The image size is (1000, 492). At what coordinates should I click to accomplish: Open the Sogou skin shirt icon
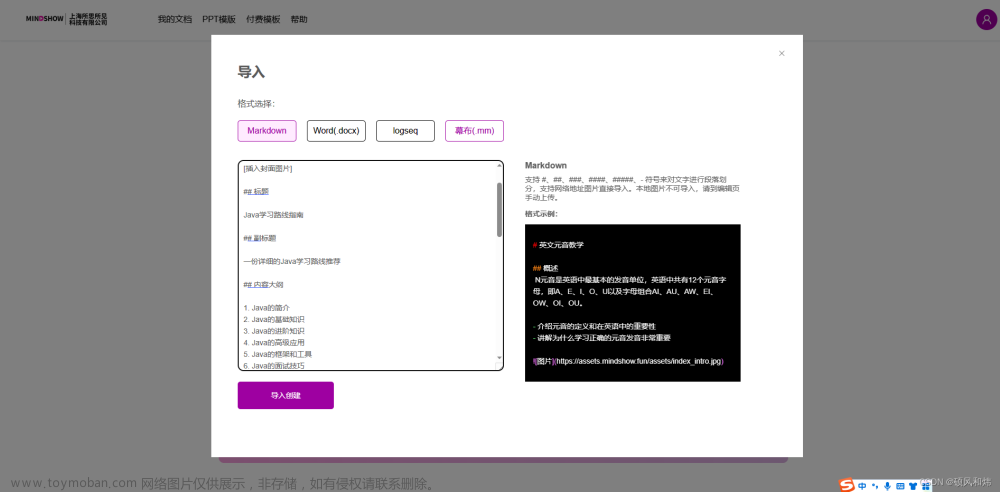tap(912, 486)
